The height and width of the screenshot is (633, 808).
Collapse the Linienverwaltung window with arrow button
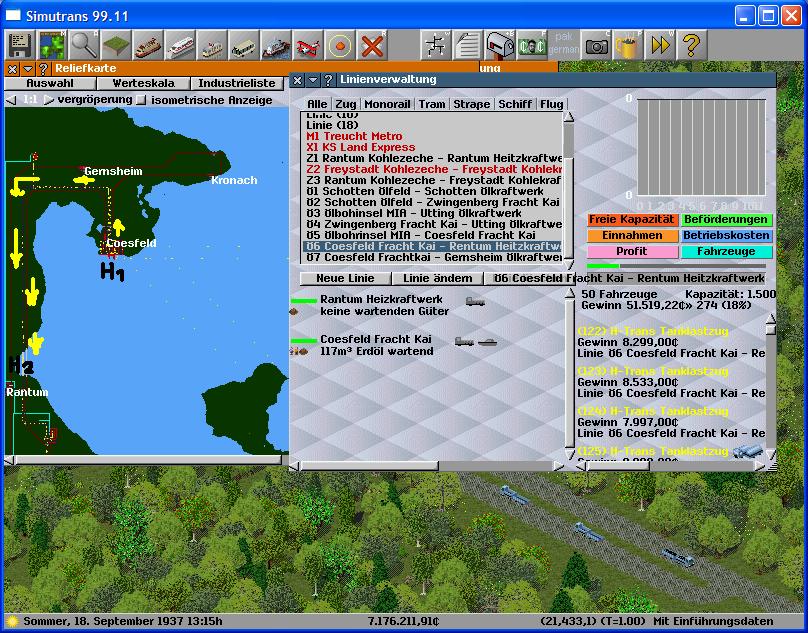coord(312,80)
